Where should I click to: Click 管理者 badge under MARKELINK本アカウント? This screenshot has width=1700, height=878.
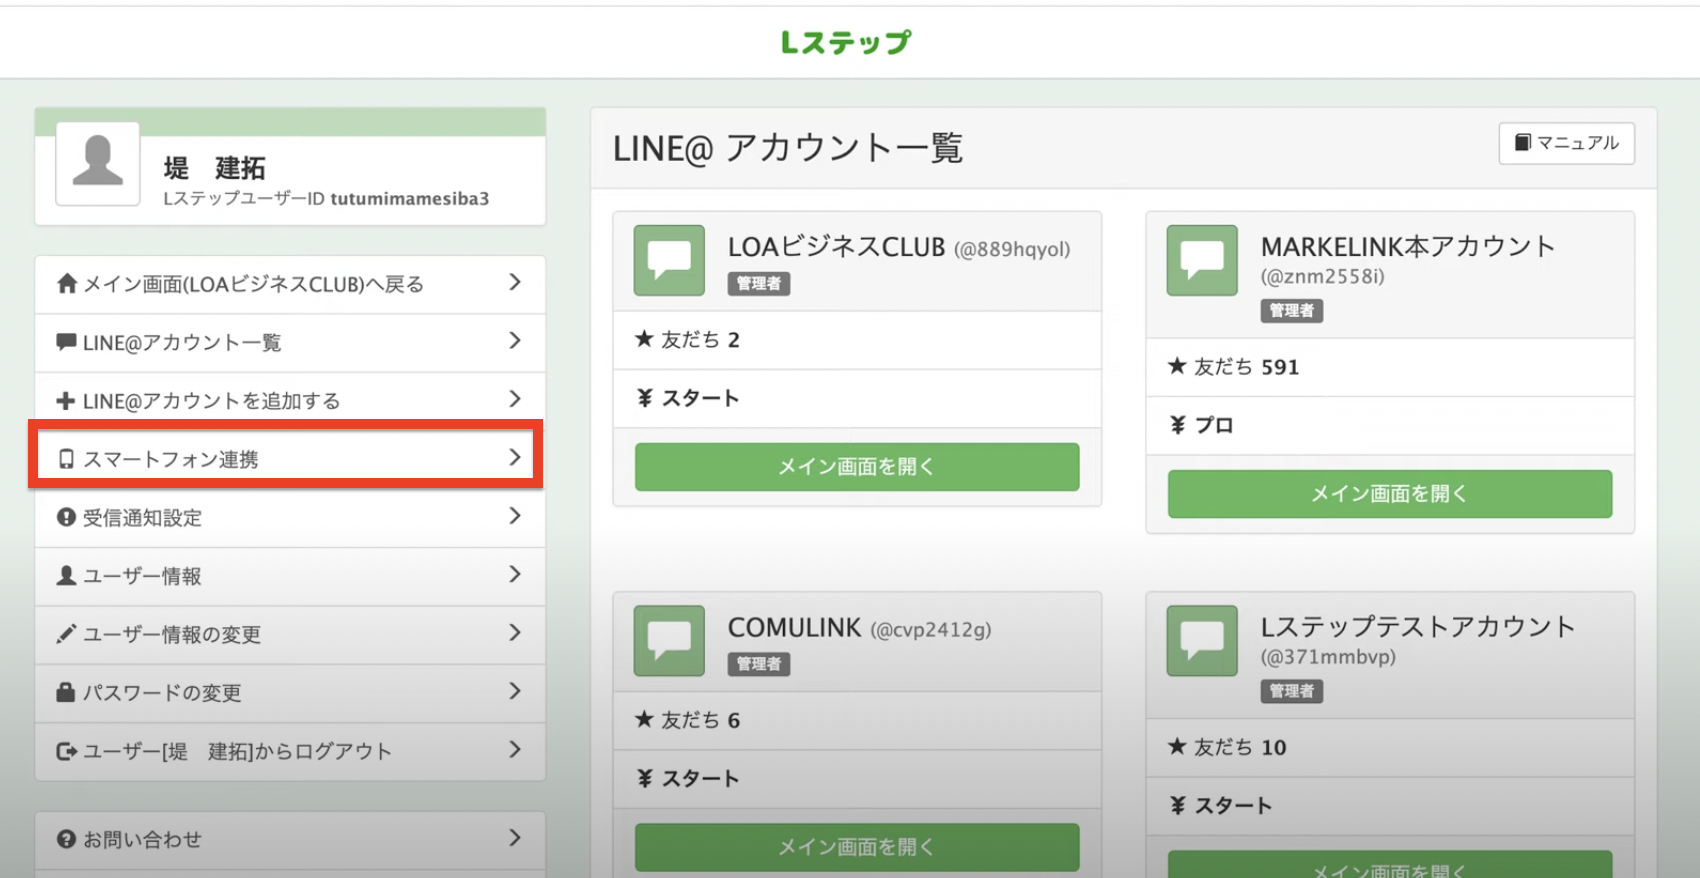point(1292,311)
